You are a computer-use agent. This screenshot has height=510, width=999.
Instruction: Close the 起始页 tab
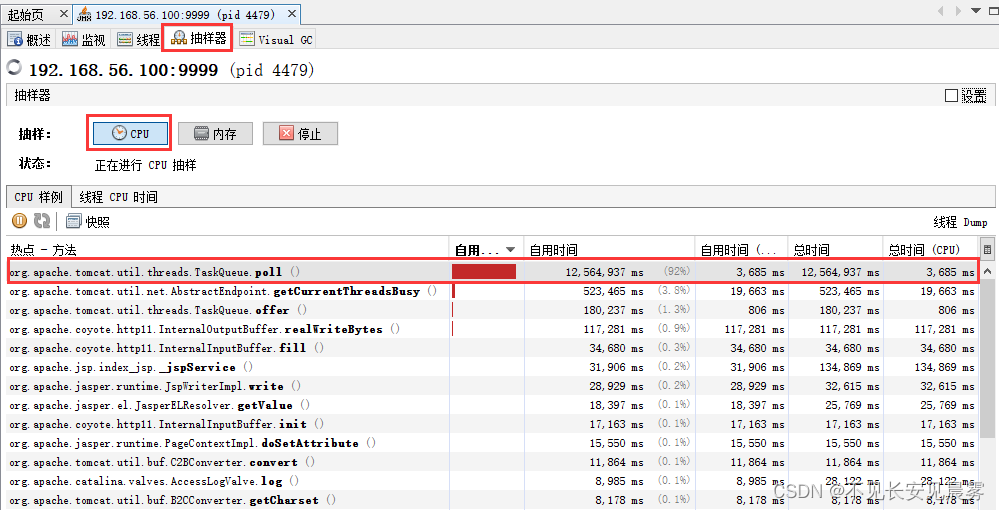64,13
